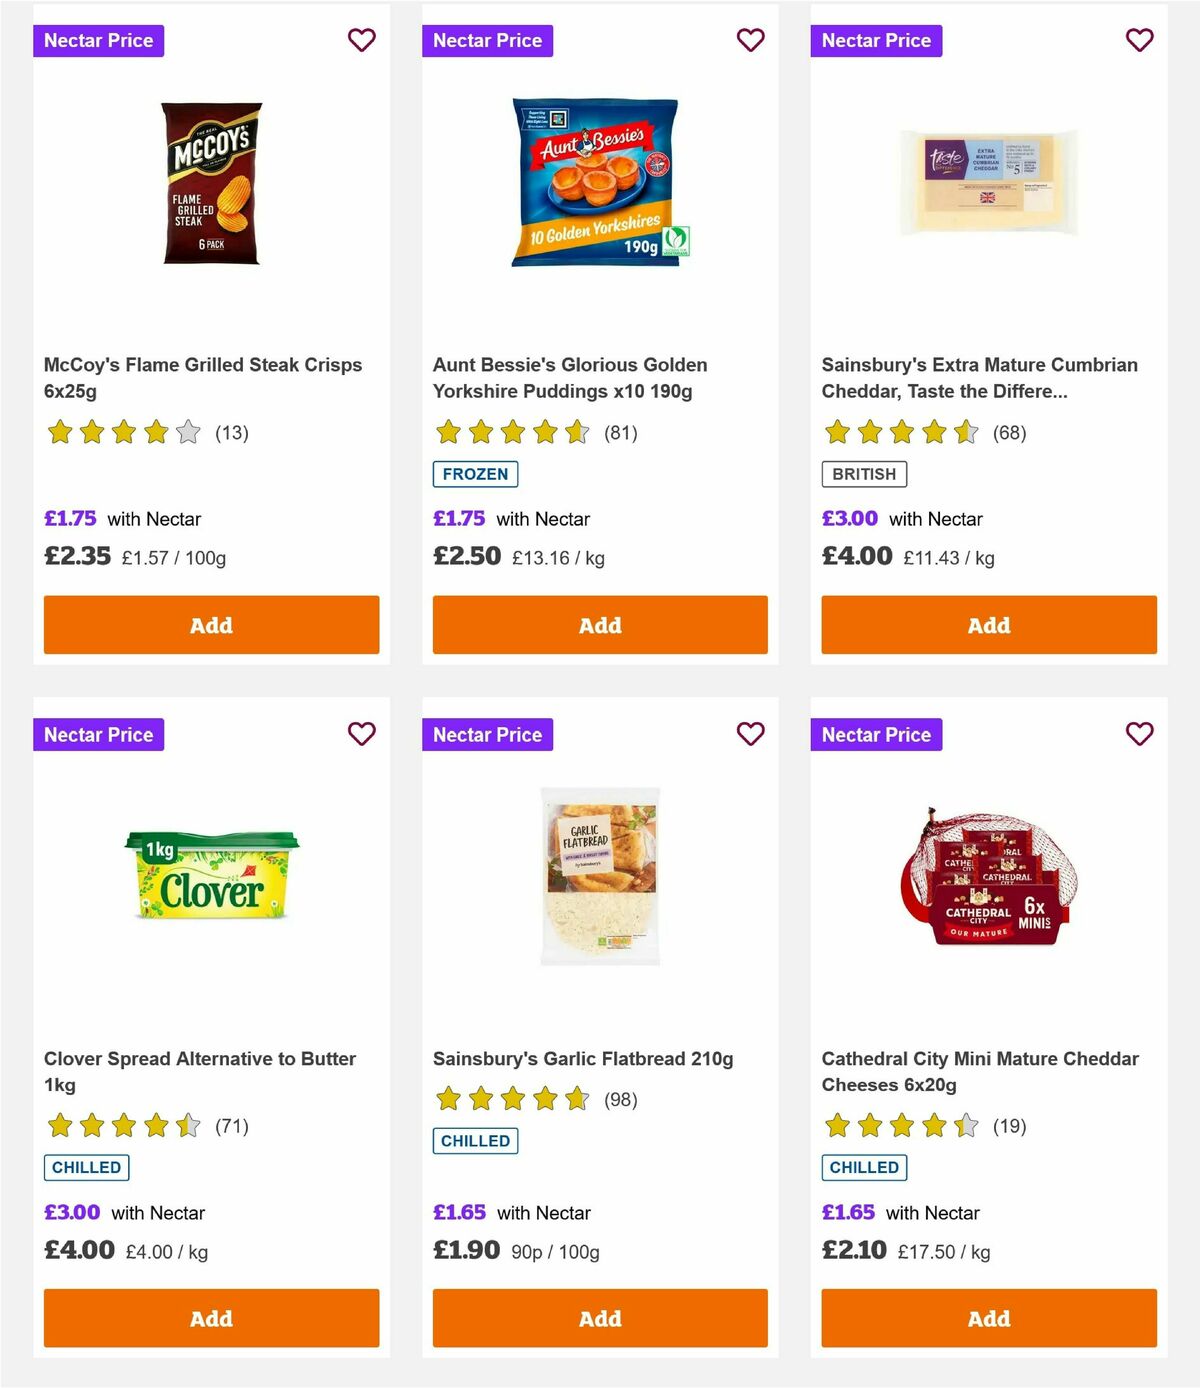Viewport: 1200px width, 1388px height.
Task: Add Clover Spread to trolley
Action: pos(210,1318)
